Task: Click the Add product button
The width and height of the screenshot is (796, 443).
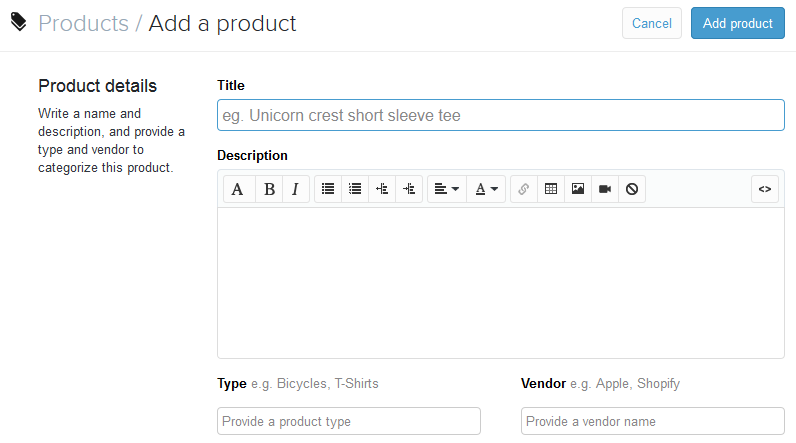Action: tap(738, 23)
